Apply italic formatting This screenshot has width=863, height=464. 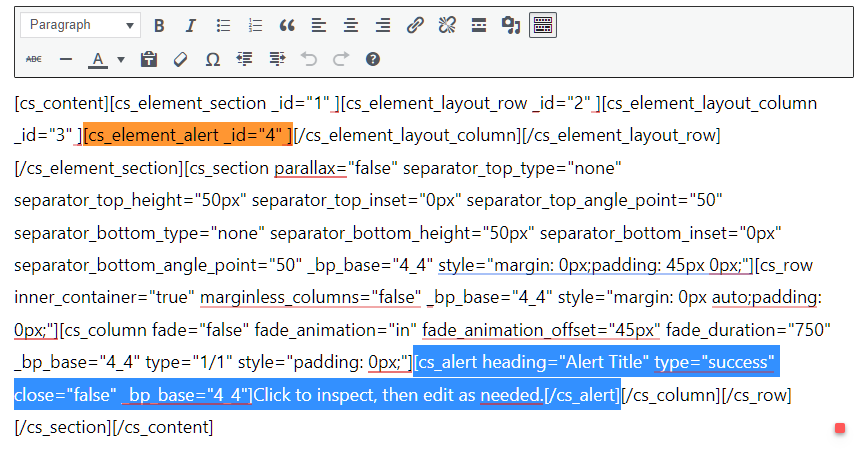pos(190,25)
